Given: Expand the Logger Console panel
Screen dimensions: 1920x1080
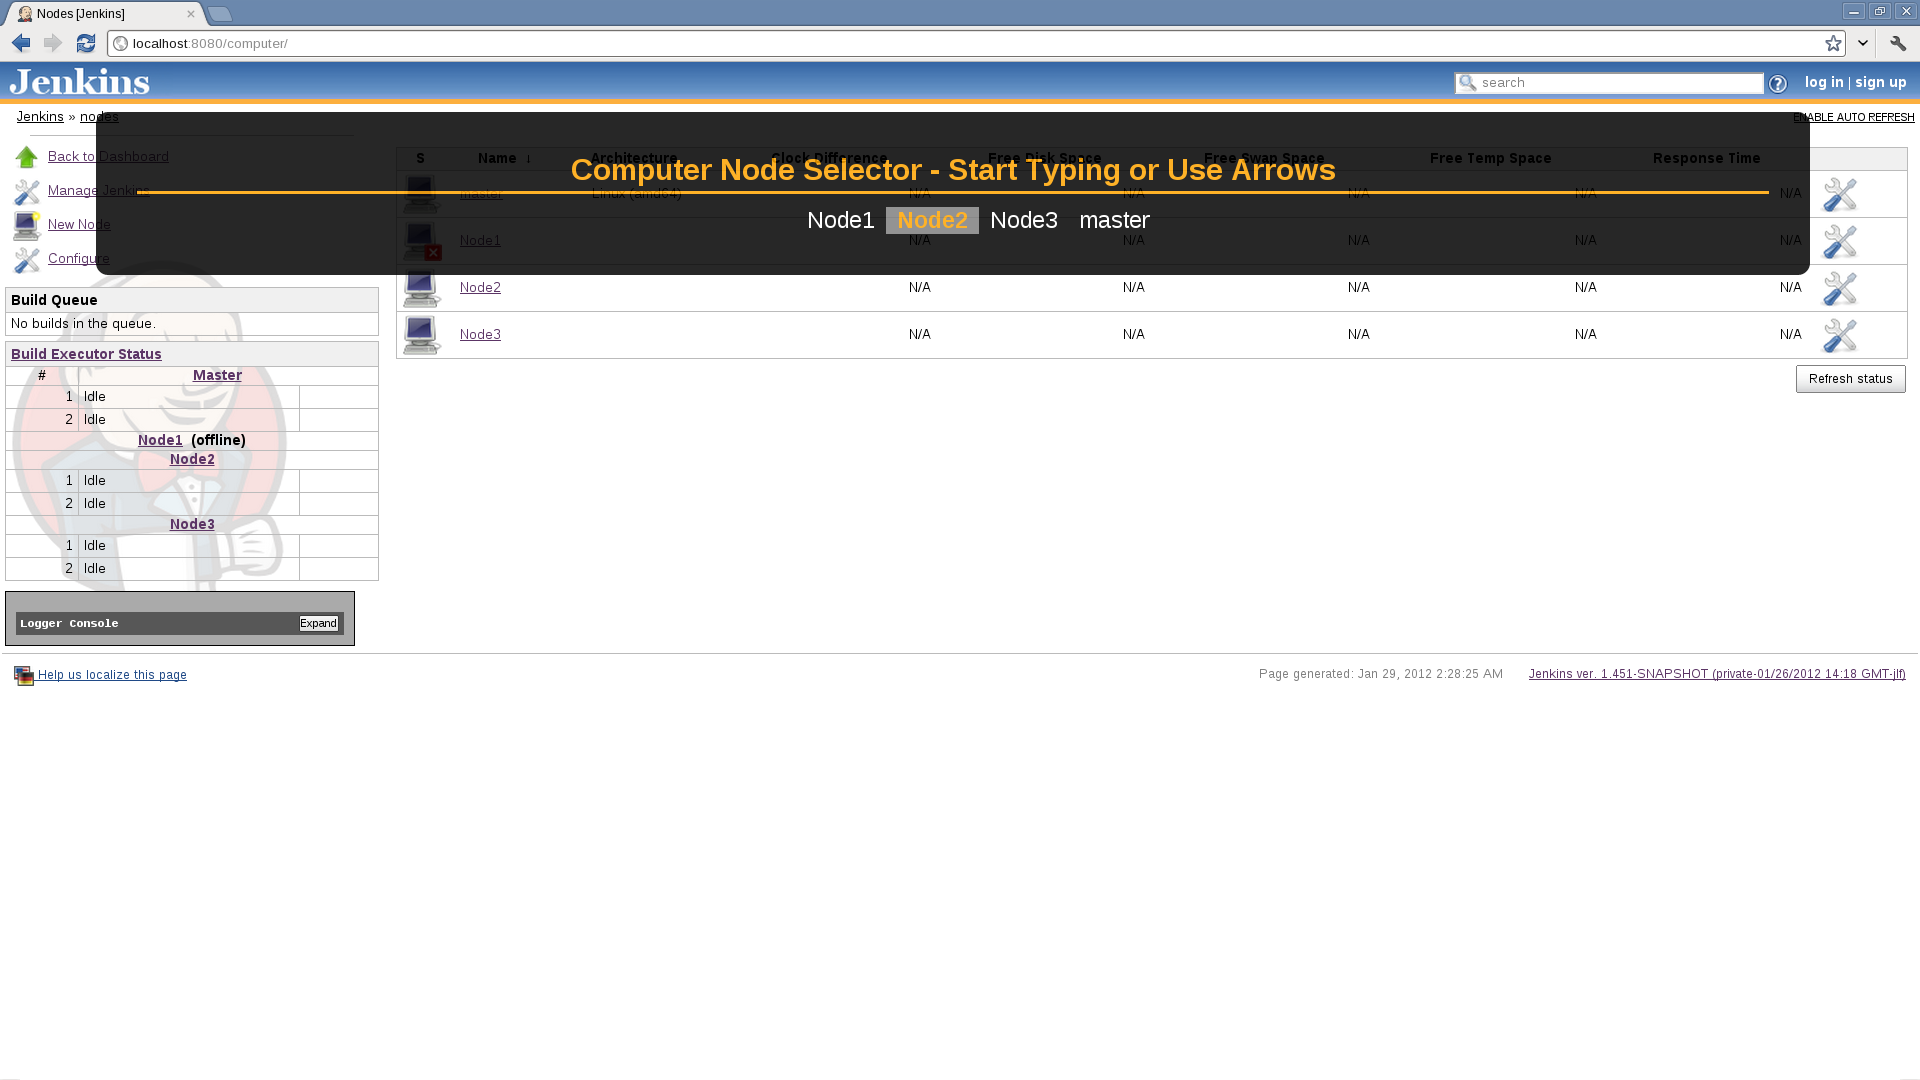Looking at the screenshot, I should click(x=318, y=623).
